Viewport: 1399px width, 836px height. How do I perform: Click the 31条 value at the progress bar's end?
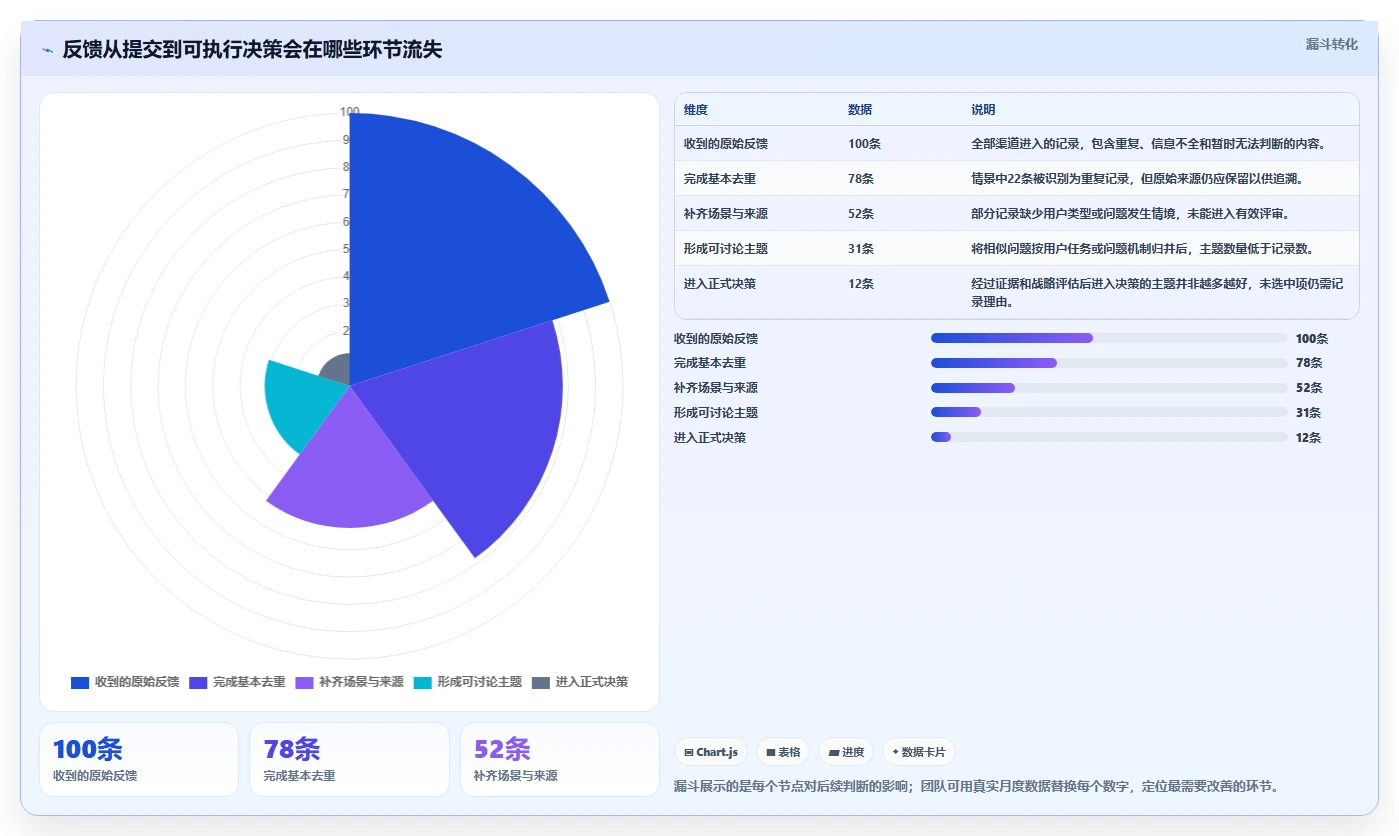[1308, 412]
